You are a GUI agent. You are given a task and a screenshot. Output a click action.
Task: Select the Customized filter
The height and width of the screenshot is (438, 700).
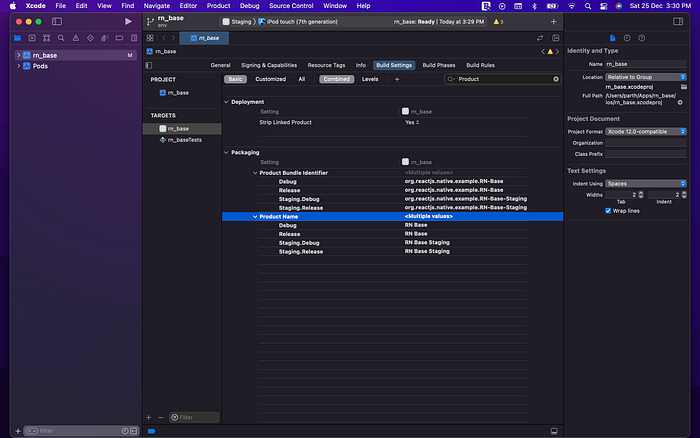[271, 79]
